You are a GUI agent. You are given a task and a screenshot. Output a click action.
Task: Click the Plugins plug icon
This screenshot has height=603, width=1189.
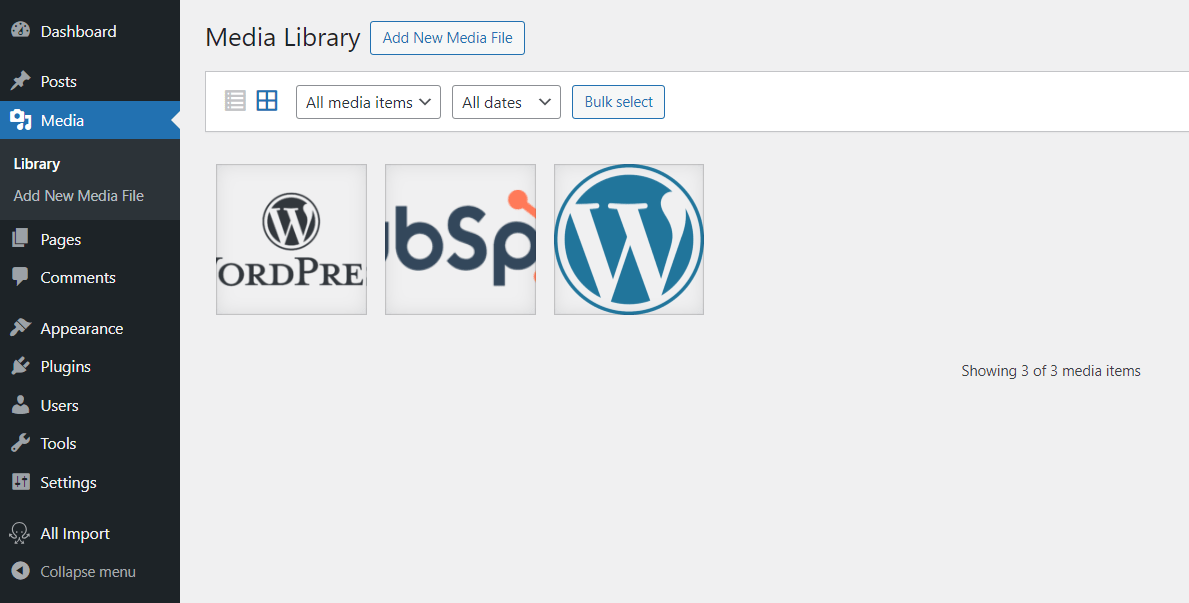tap(20, 366)
